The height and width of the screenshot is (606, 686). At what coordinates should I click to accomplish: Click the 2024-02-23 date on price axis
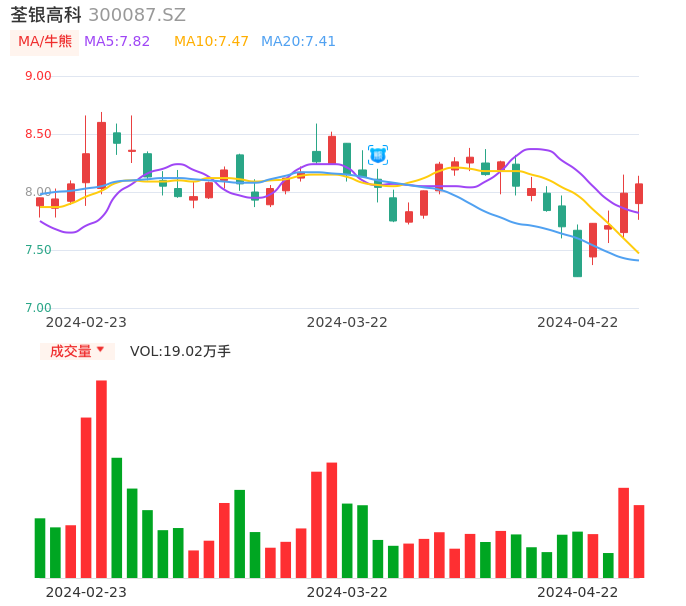point(86,322)
